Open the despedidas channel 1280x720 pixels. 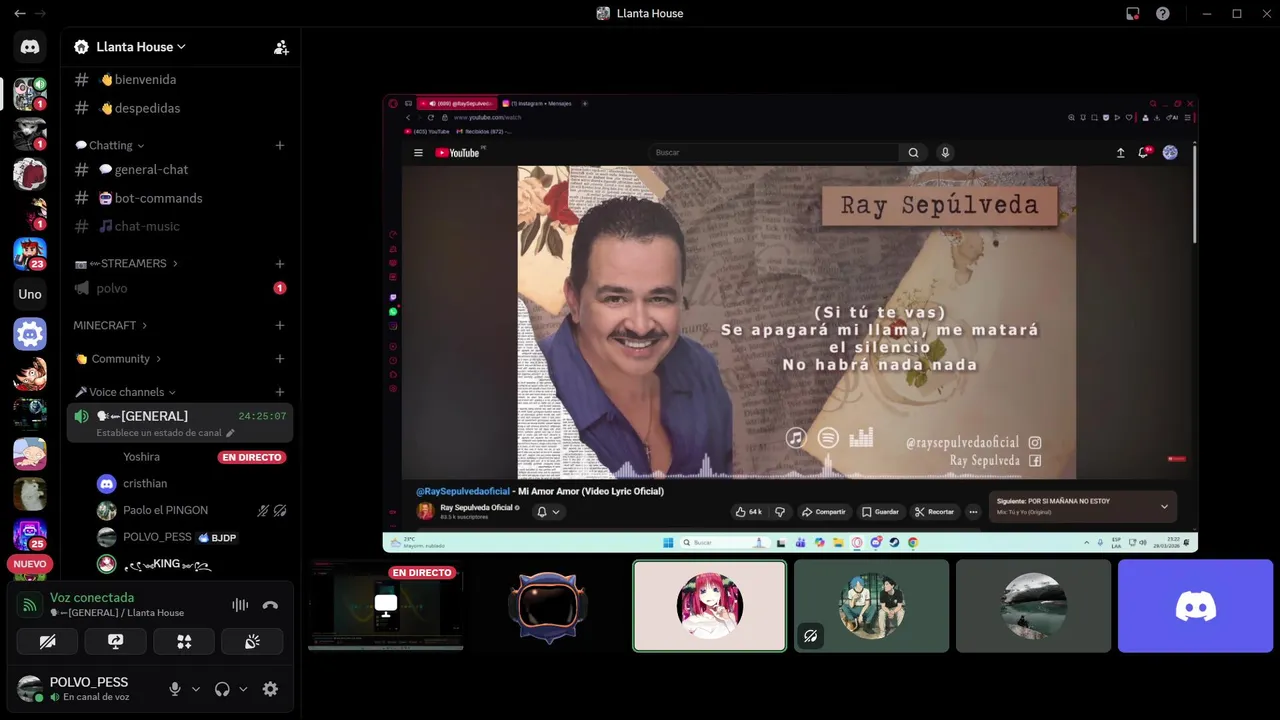tap(180, 108)
